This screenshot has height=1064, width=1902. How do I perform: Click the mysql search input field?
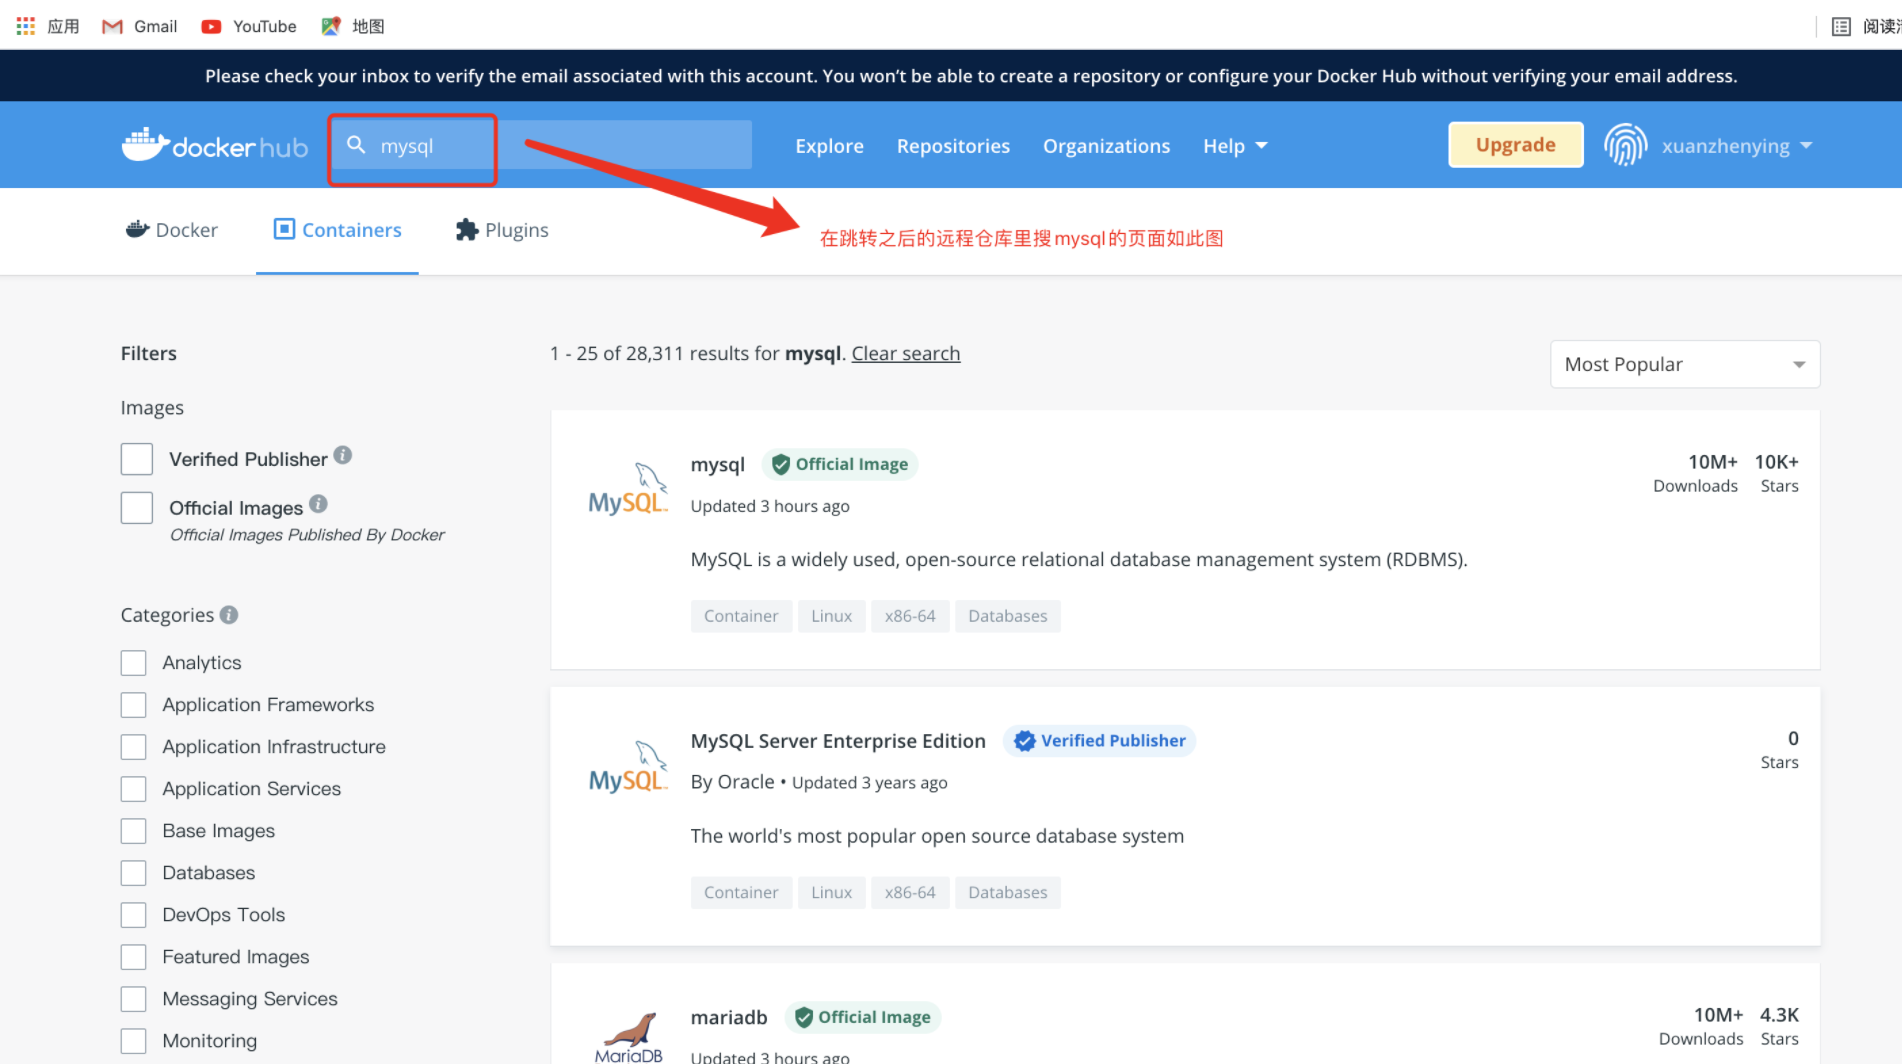click(x=541, y=145)
